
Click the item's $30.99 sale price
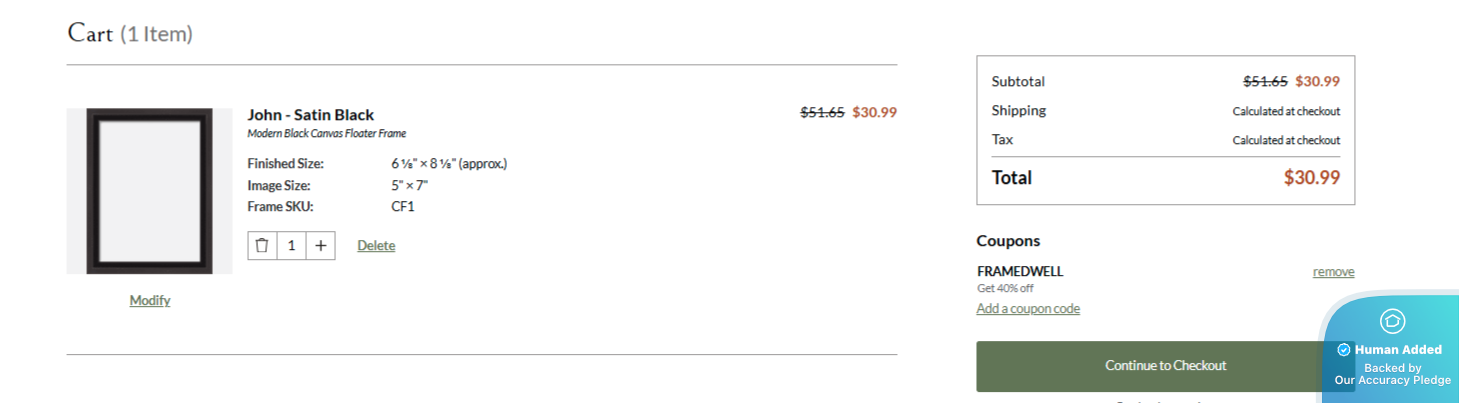(x=874, y=112)
